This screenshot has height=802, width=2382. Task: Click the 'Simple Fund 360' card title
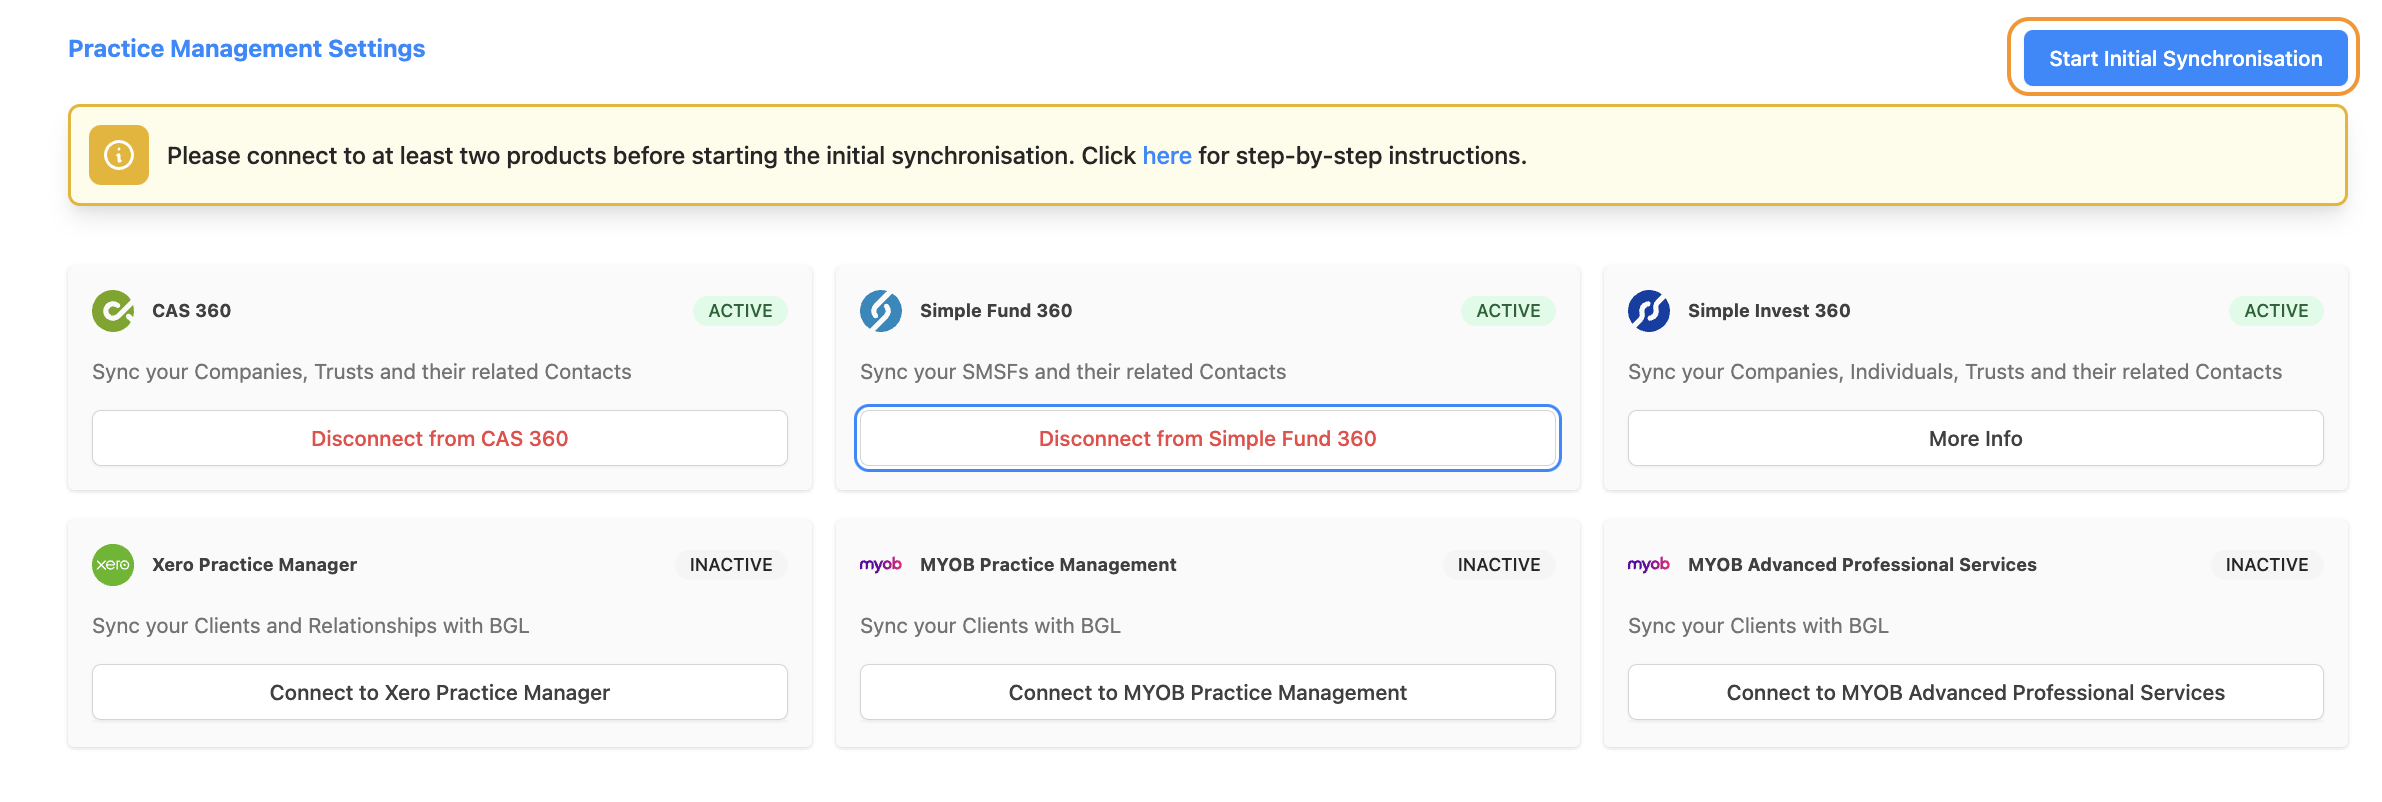[996, 311]
